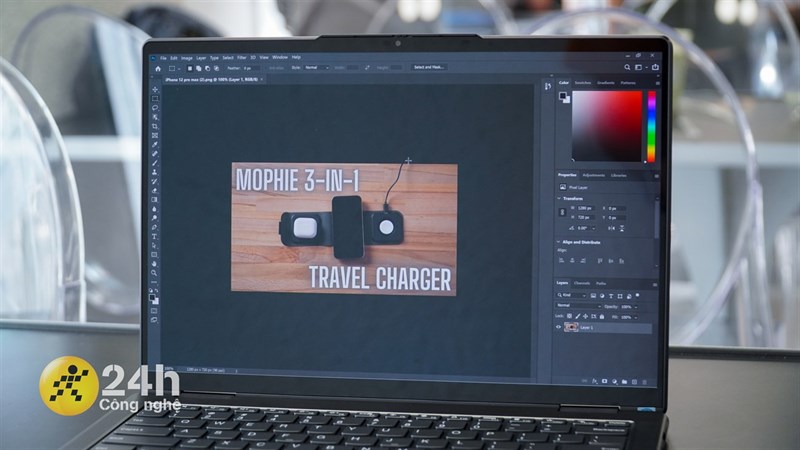Toggle Quick Mask mode in toolbar

(154, 311)
